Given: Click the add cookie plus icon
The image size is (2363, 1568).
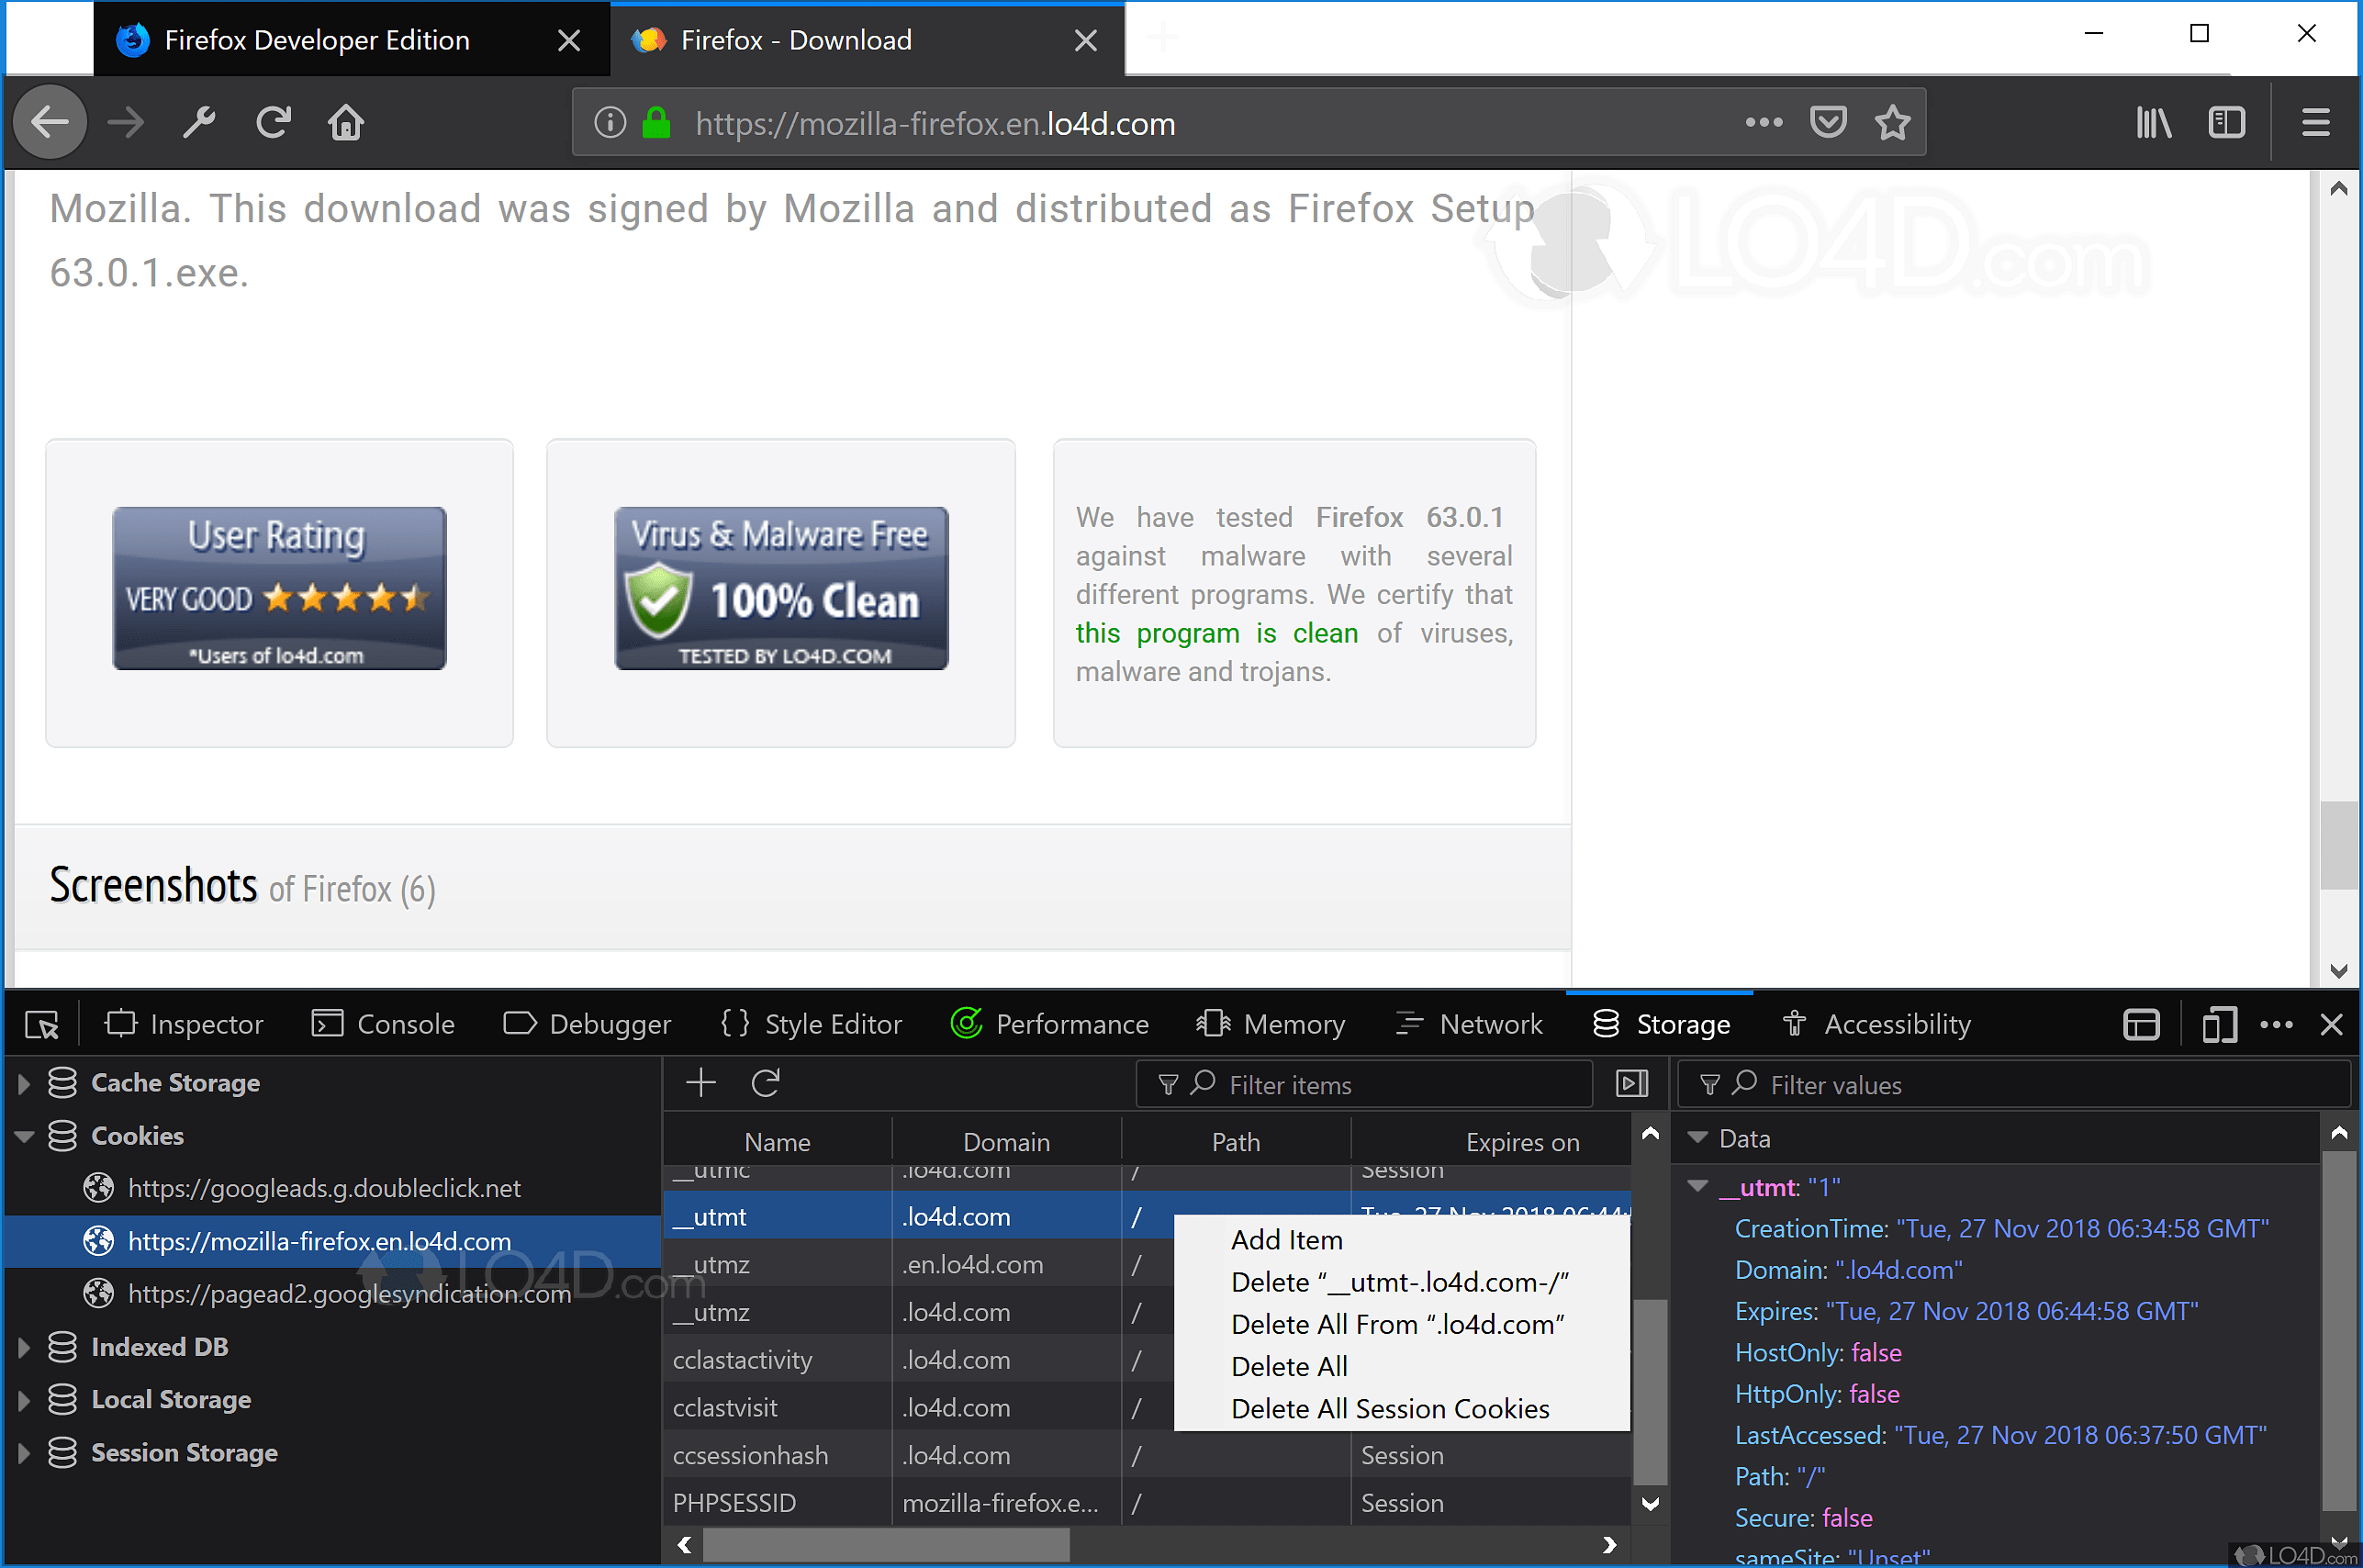Looking at the screenshot, I should pyautogui.click(x=700, y=1083).
